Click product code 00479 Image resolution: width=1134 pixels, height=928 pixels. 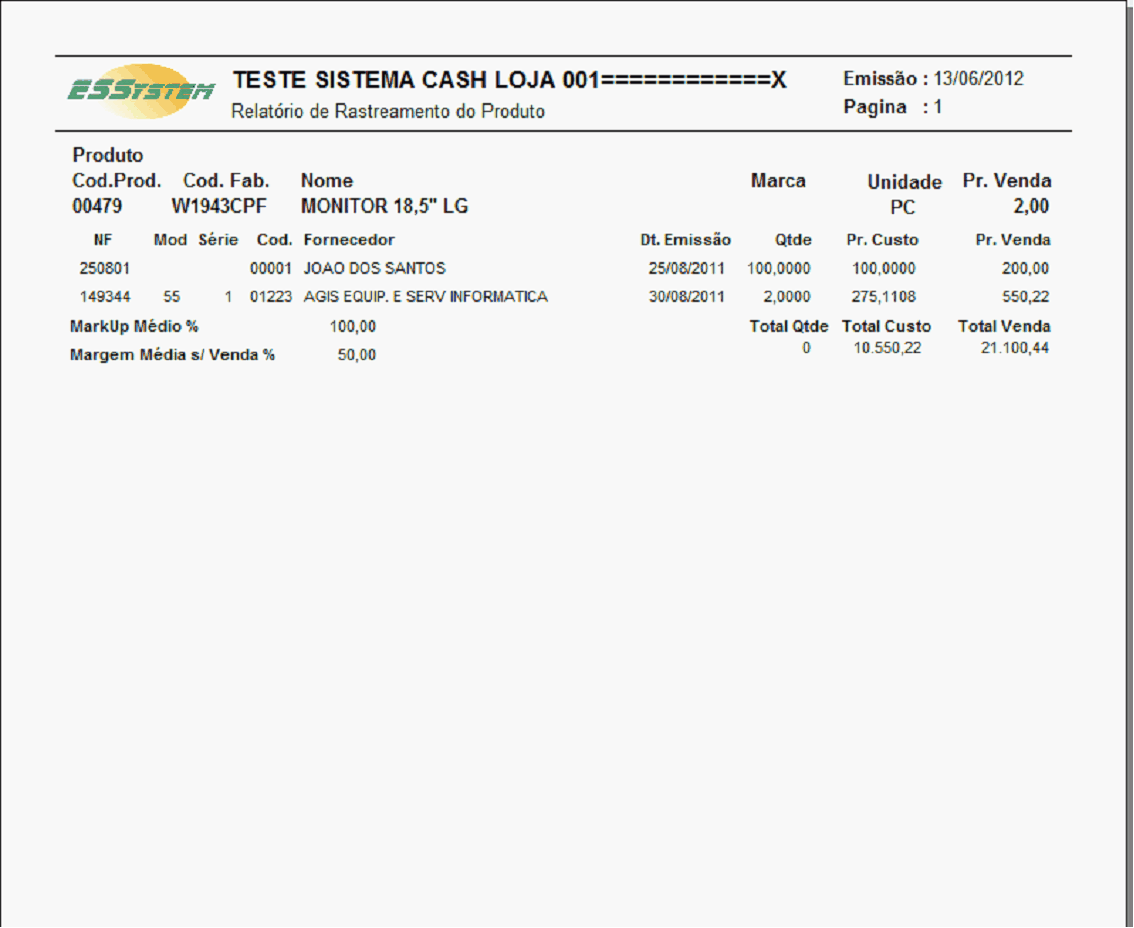(x=97, y=207)
